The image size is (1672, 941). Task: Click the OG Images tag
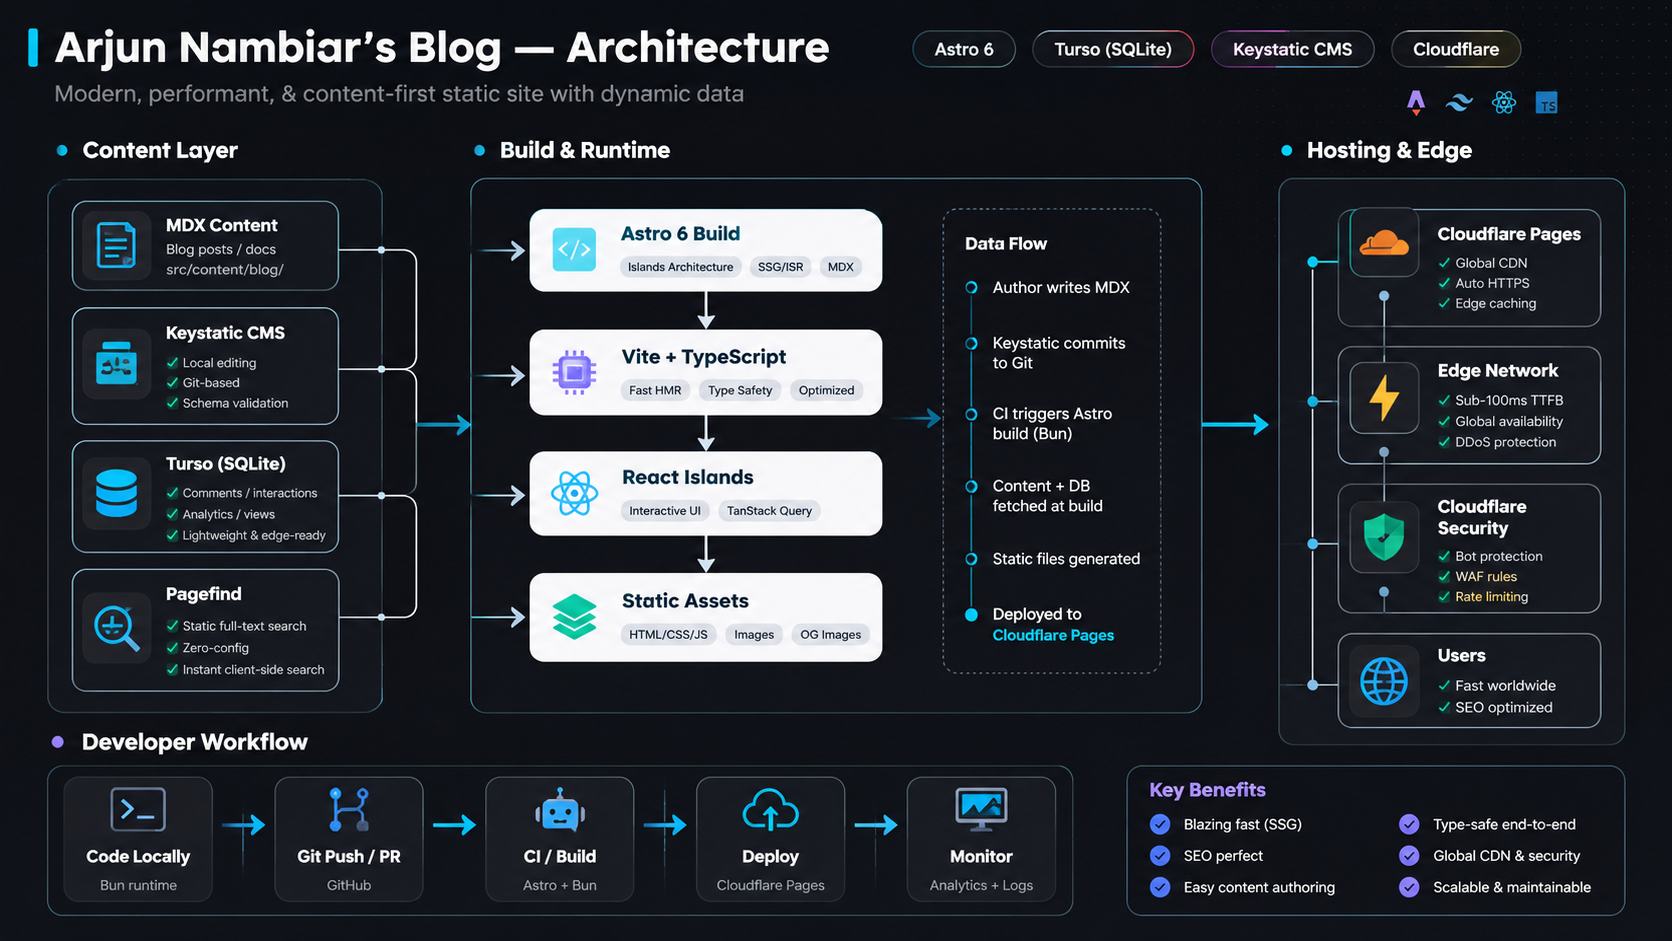830,635
